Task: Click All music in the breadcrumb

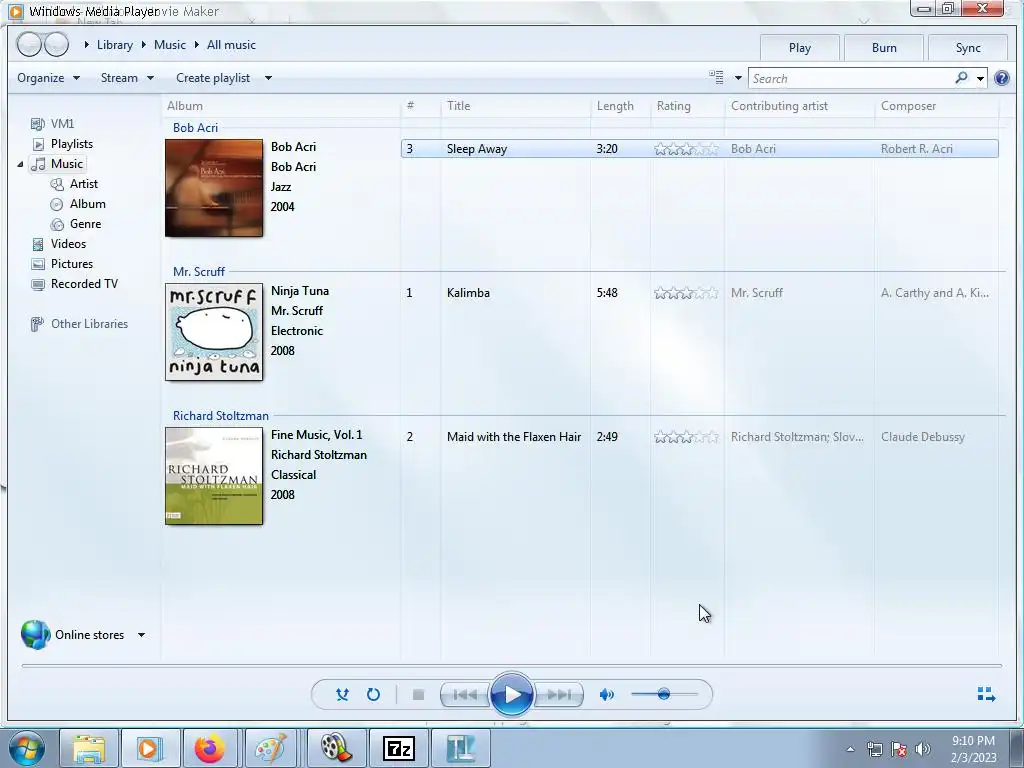Action: (231, 45)
